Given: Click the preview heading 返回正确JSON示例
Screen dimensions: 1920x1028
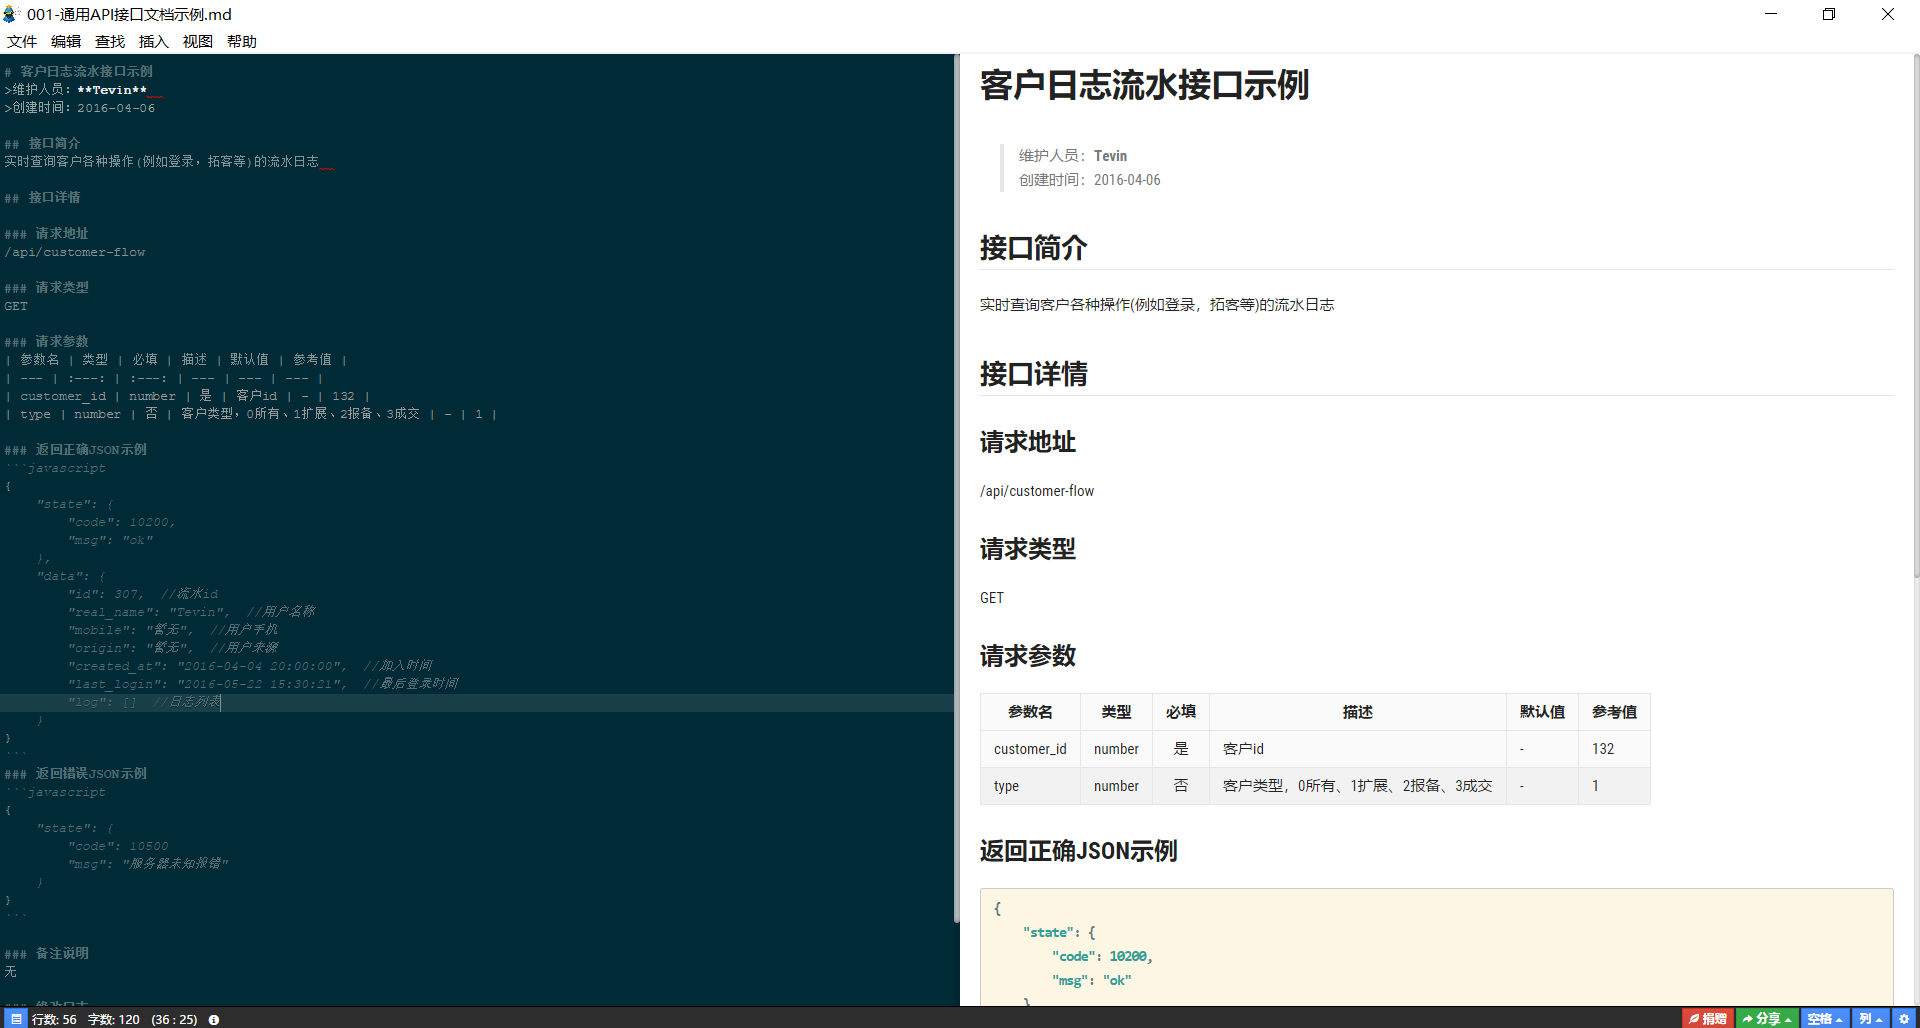Looking at the screenshot, I should click(x=1078, y=850).
